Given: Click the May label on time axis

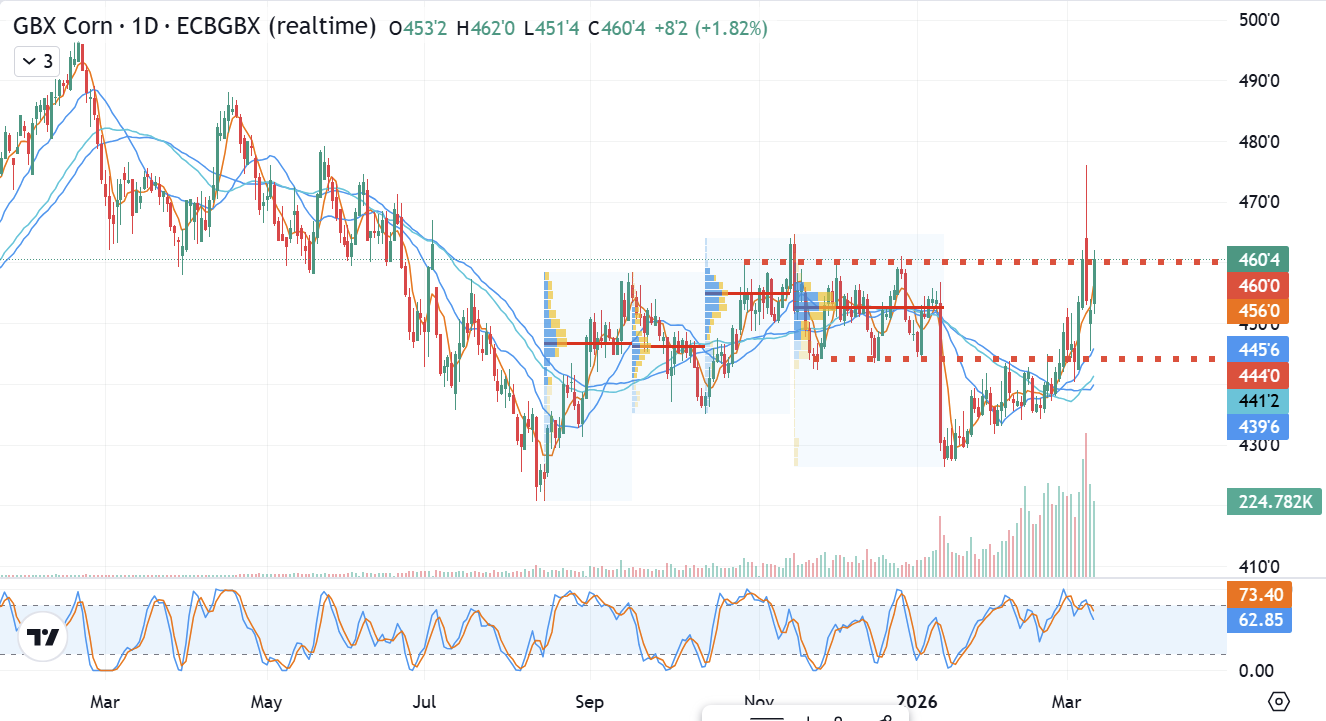Looking at the screenshot, I should 266,702.
